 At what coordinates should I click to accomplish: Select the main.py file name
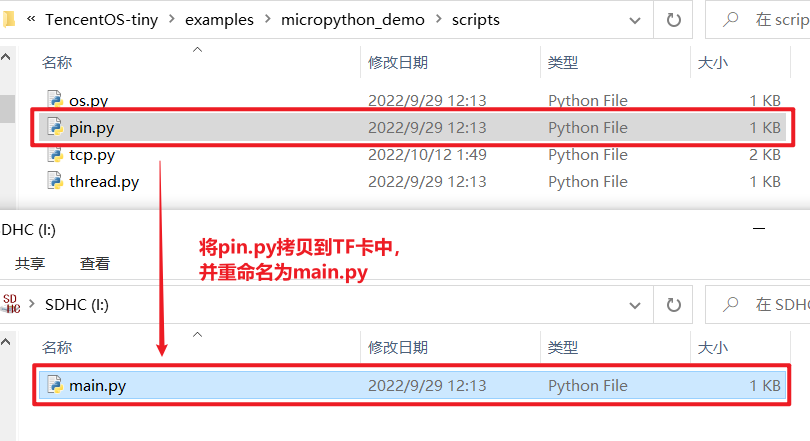[x=98, y=386]
